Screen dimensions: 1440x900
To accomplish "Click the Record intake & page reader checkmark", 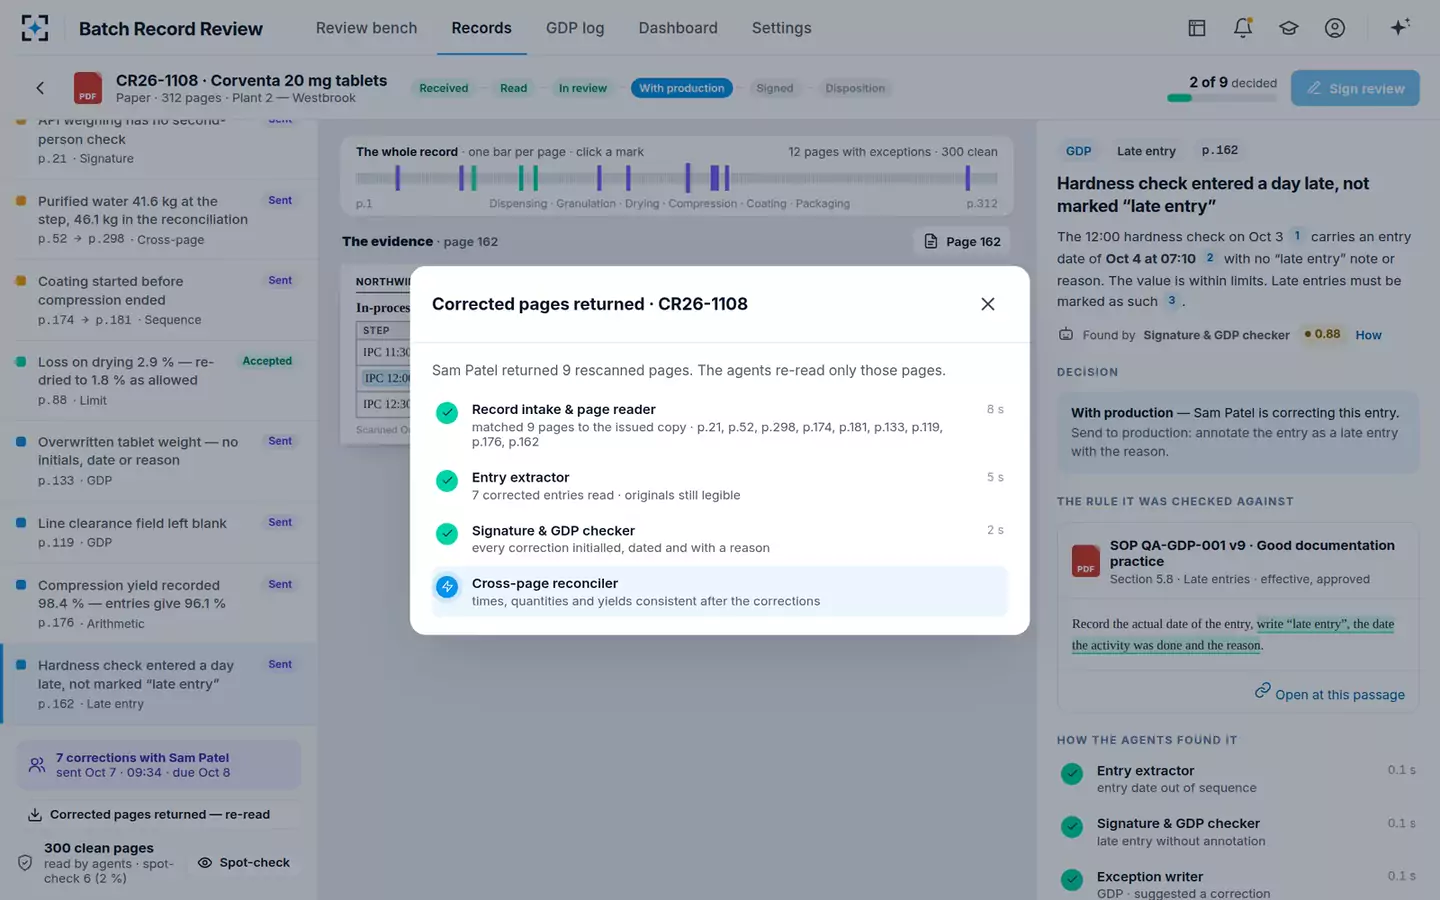I will coord(447,413).
